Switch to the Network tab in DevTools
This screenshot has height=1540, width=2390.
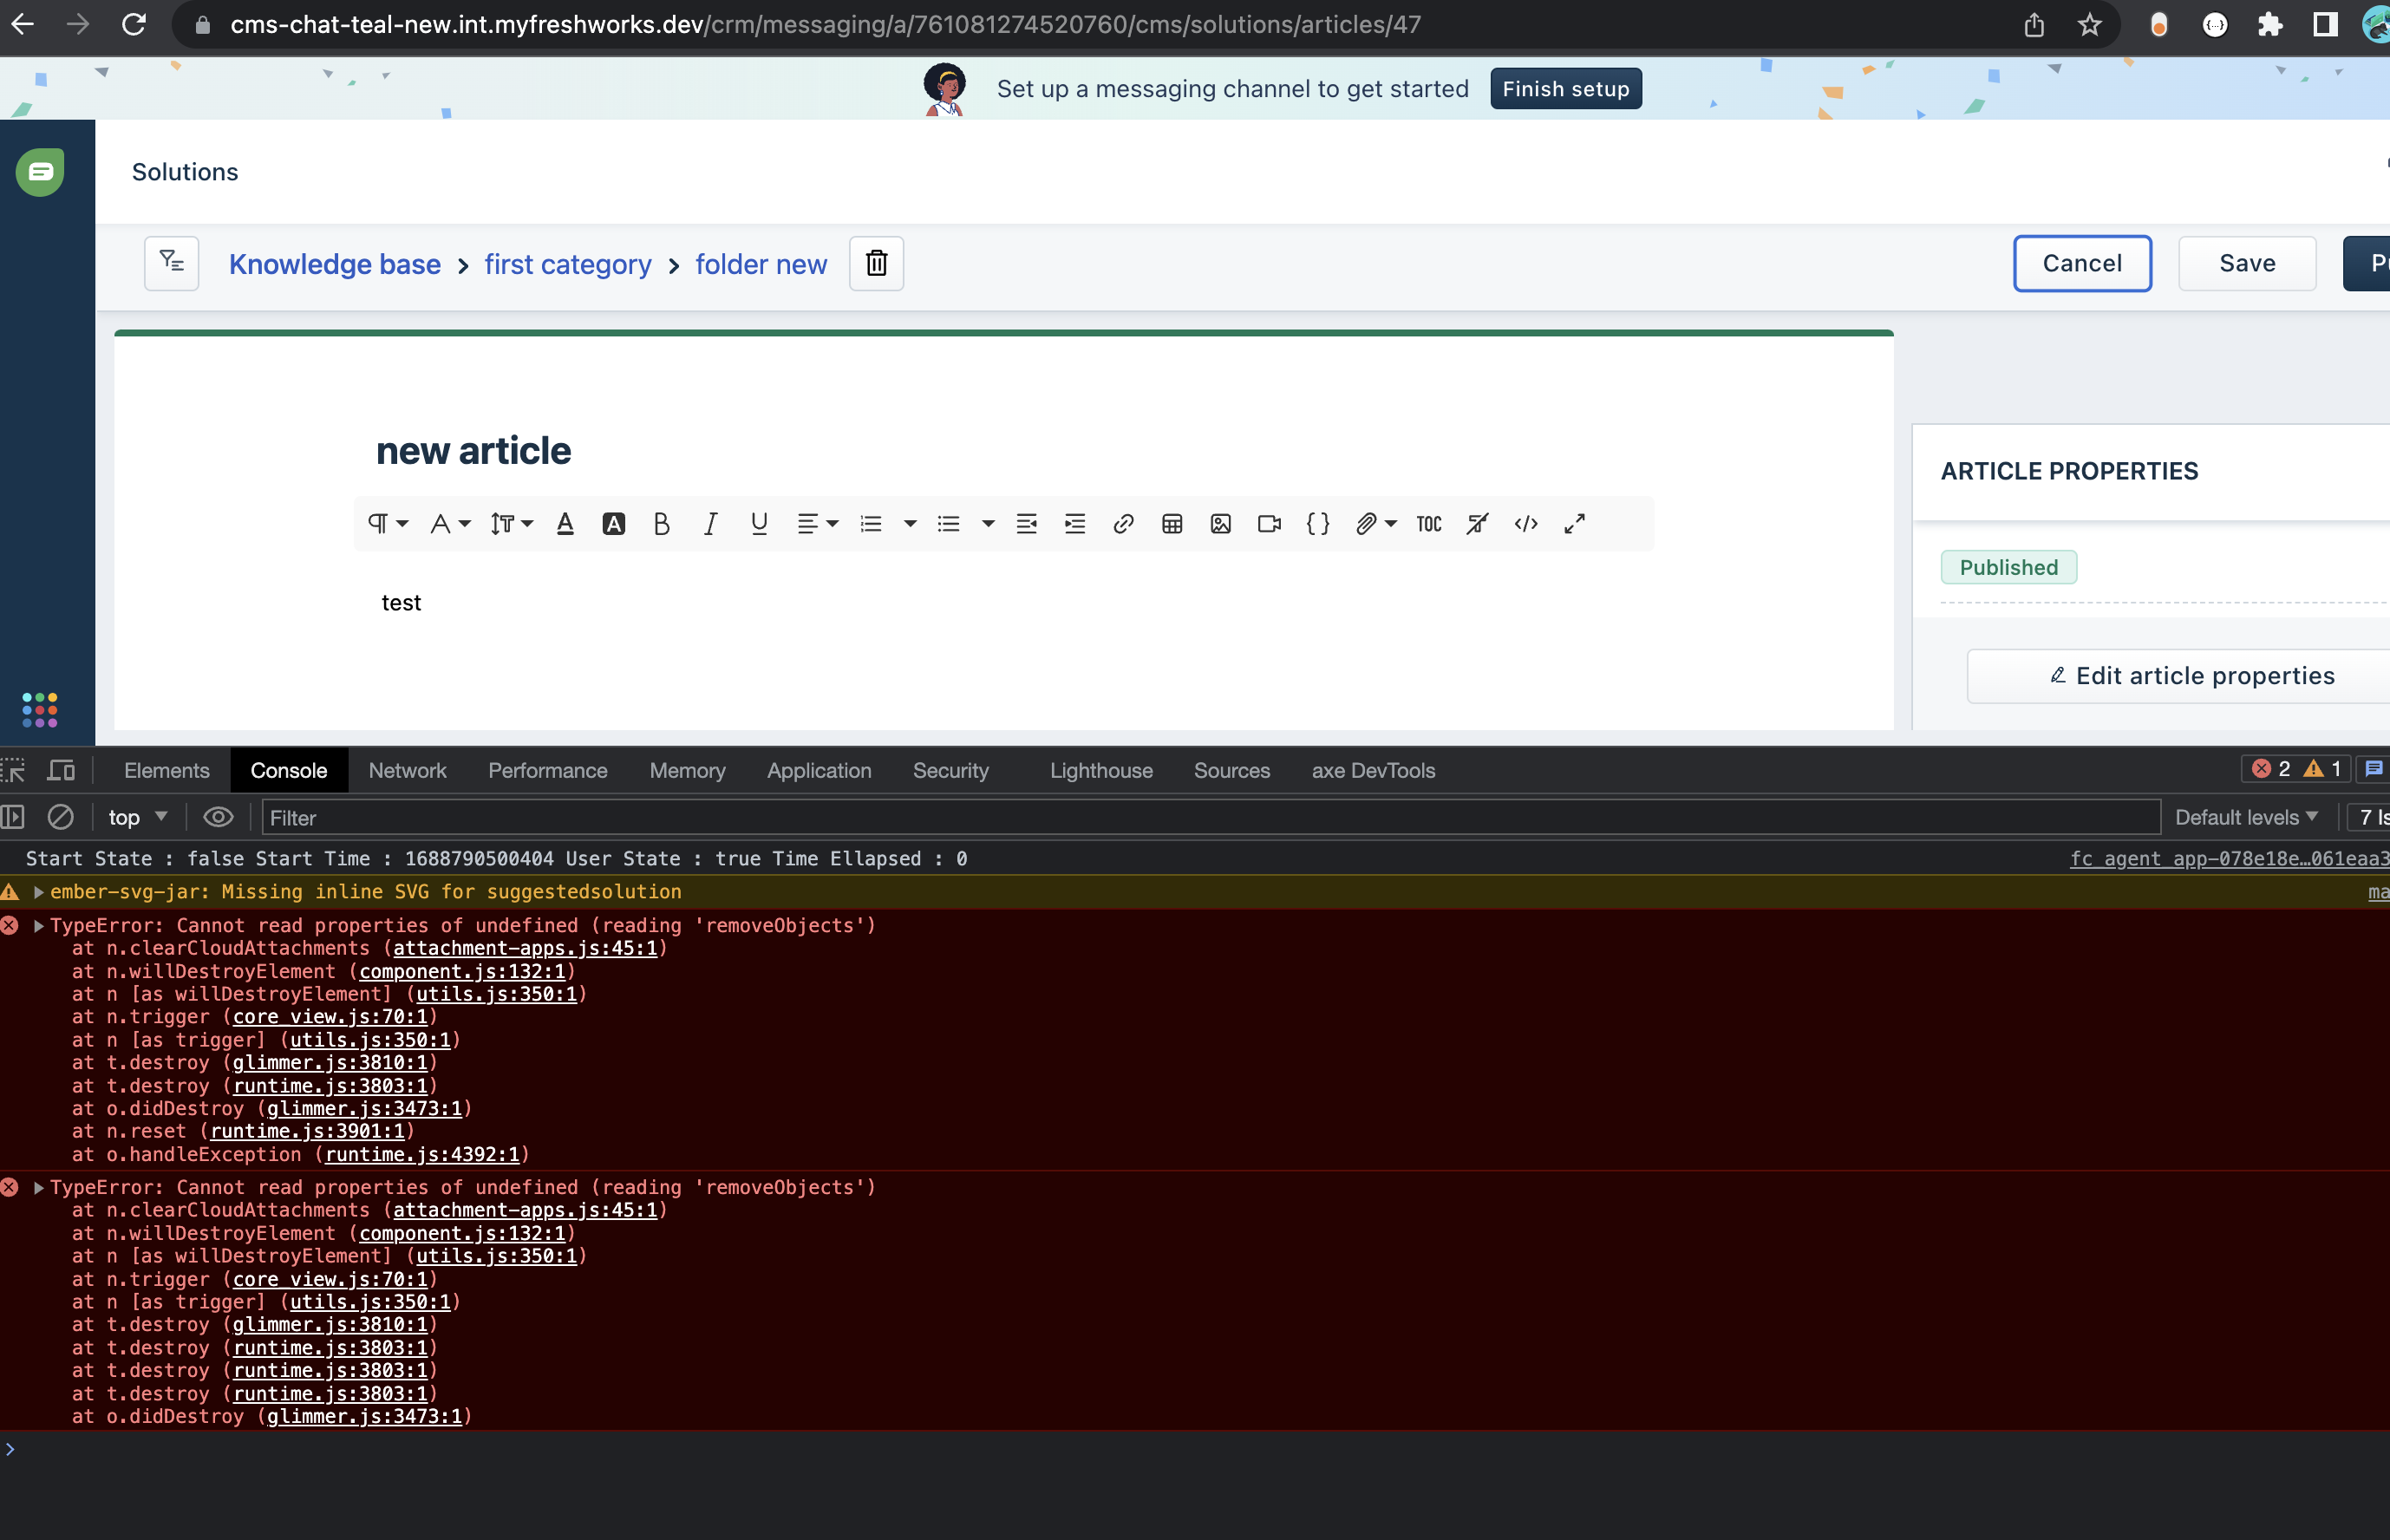coord(407,770)
